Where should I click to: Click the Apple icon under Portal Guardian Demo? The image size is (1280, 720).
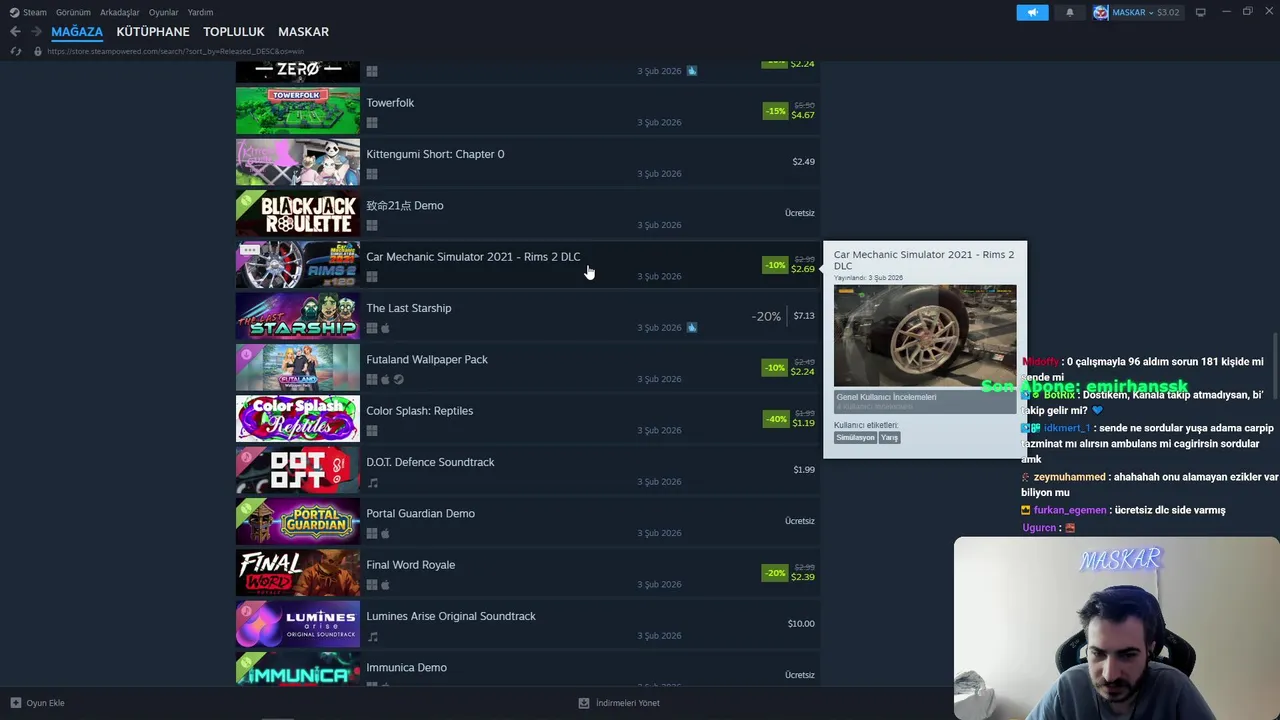(x=385, y=533)
